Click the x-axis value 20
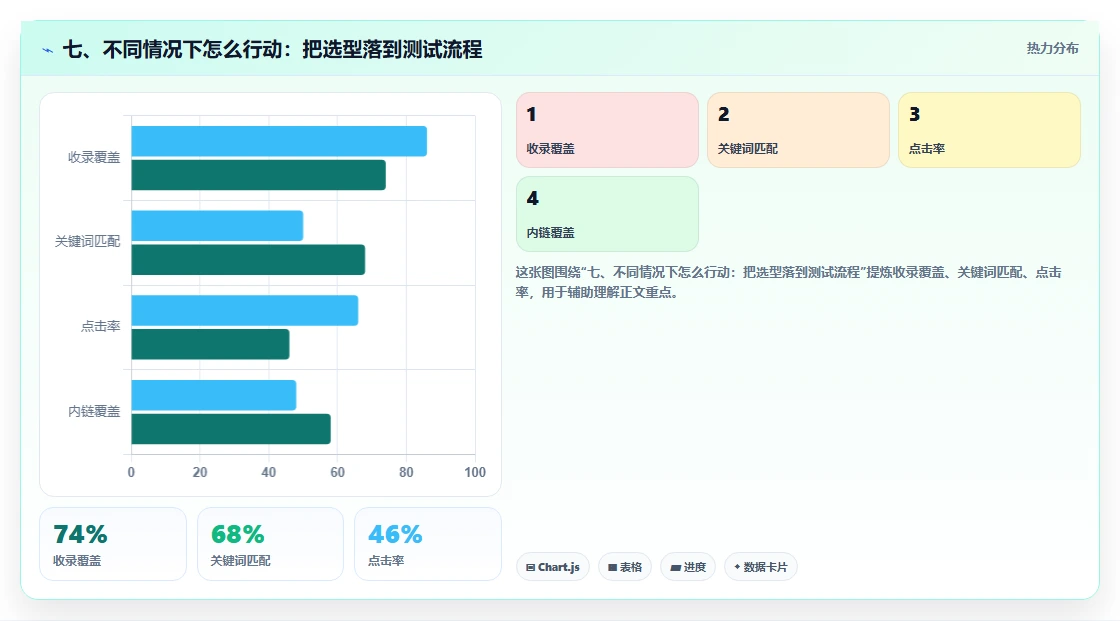The image size is (1120, 621). coord(200,472)
